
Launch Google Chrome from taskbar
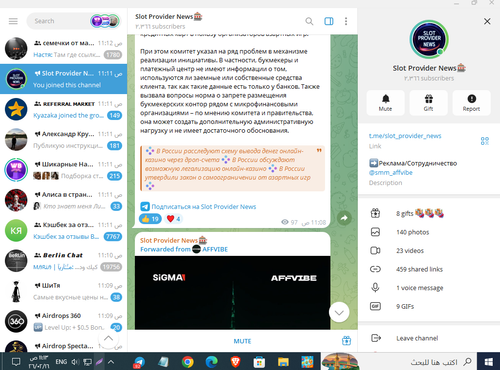tap(188, 362)
